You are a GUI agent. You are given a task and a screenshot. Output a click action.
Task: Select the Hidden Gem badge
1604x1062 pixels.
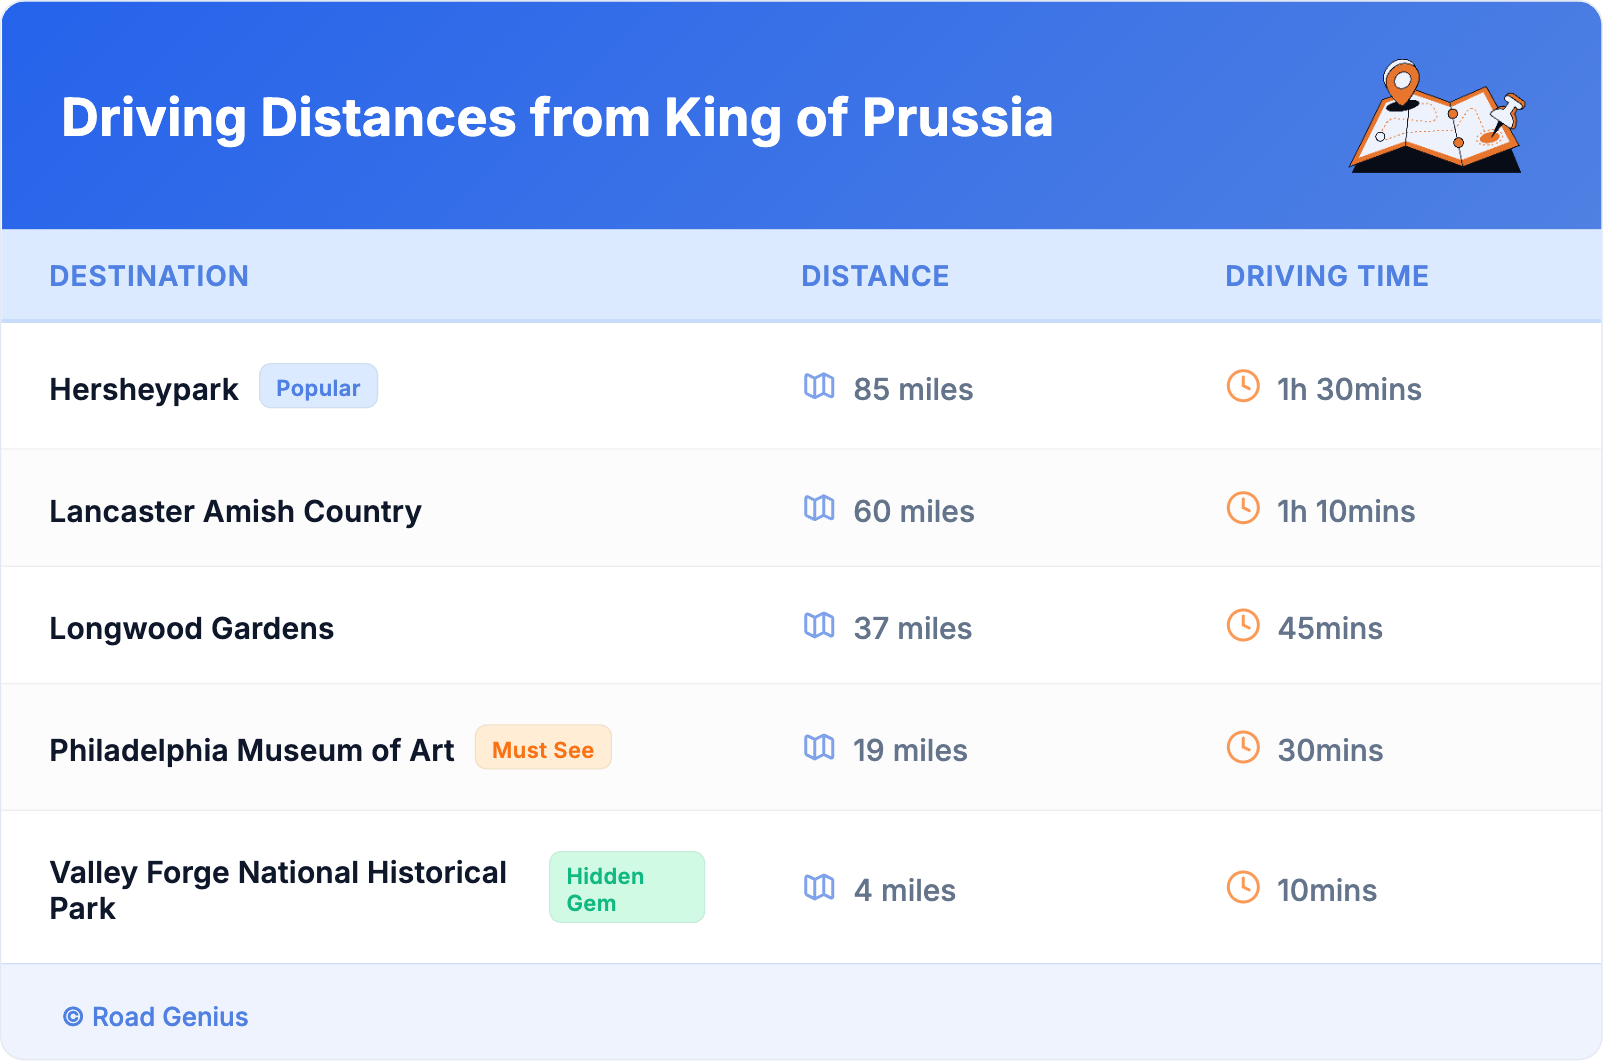pyautogui.click(x=626, y=888)
